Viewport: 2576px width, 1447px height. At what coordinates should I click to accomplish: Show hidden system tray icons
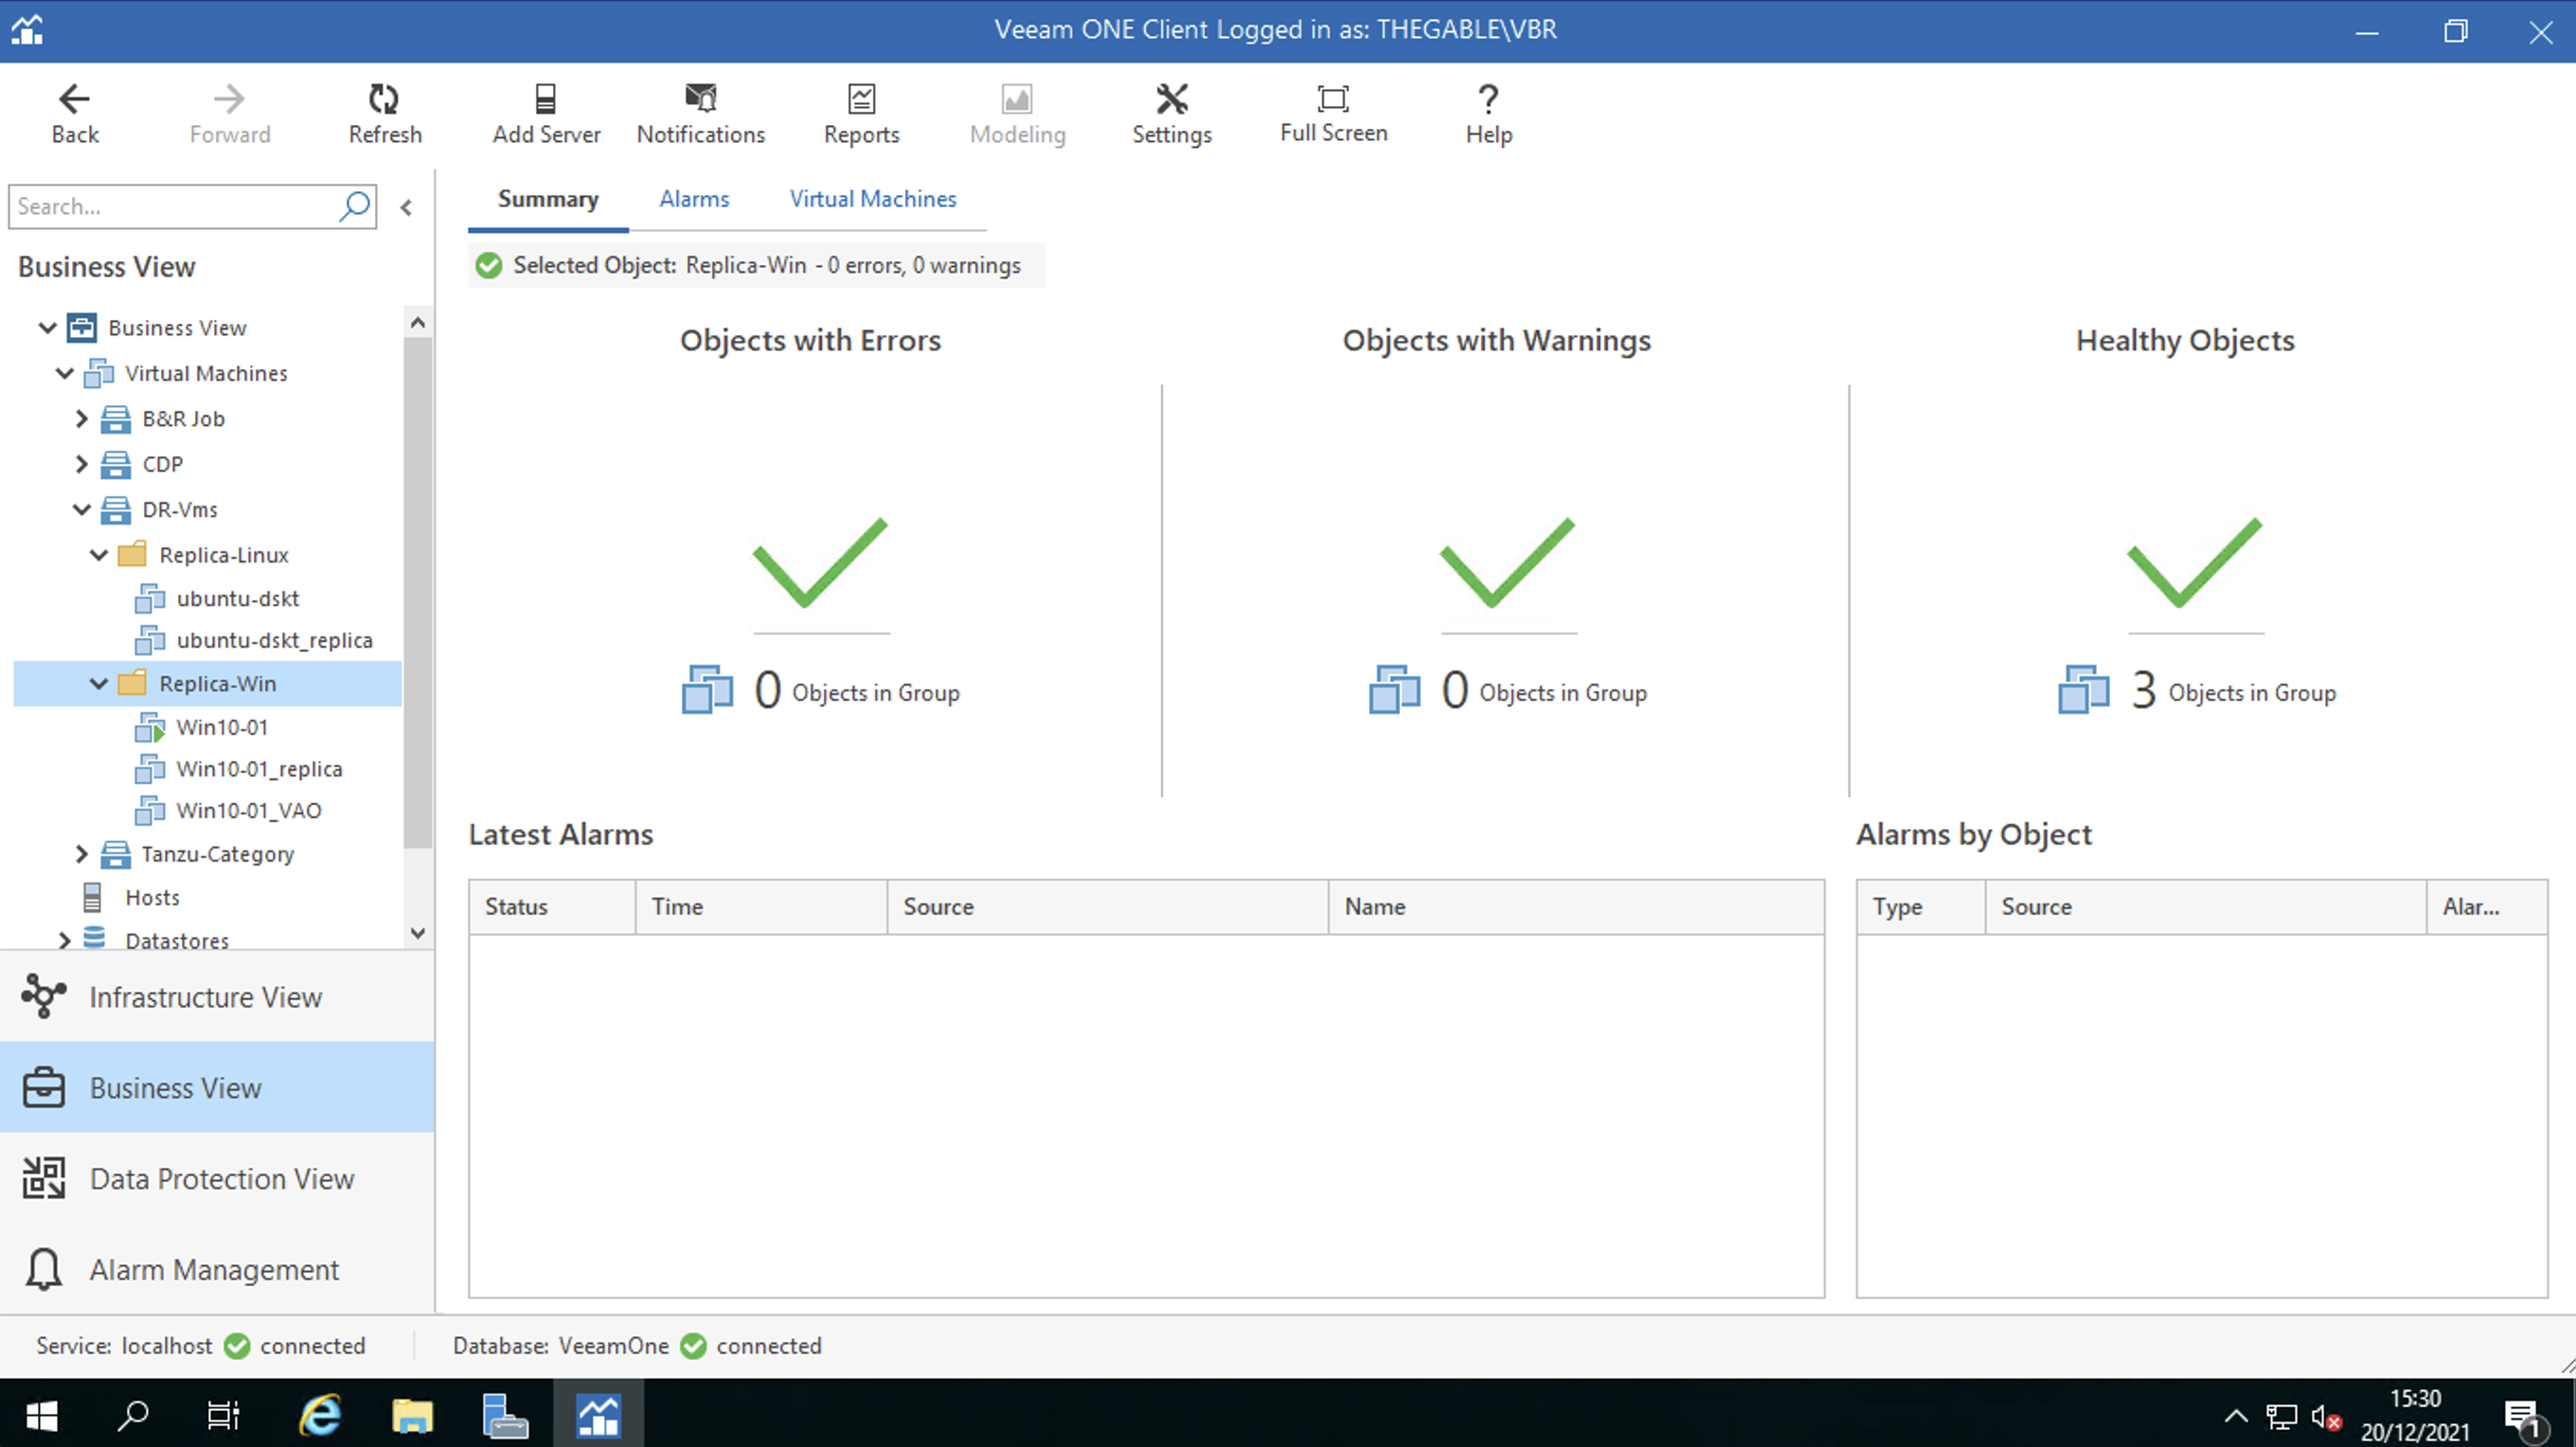coord(2236,1415)
